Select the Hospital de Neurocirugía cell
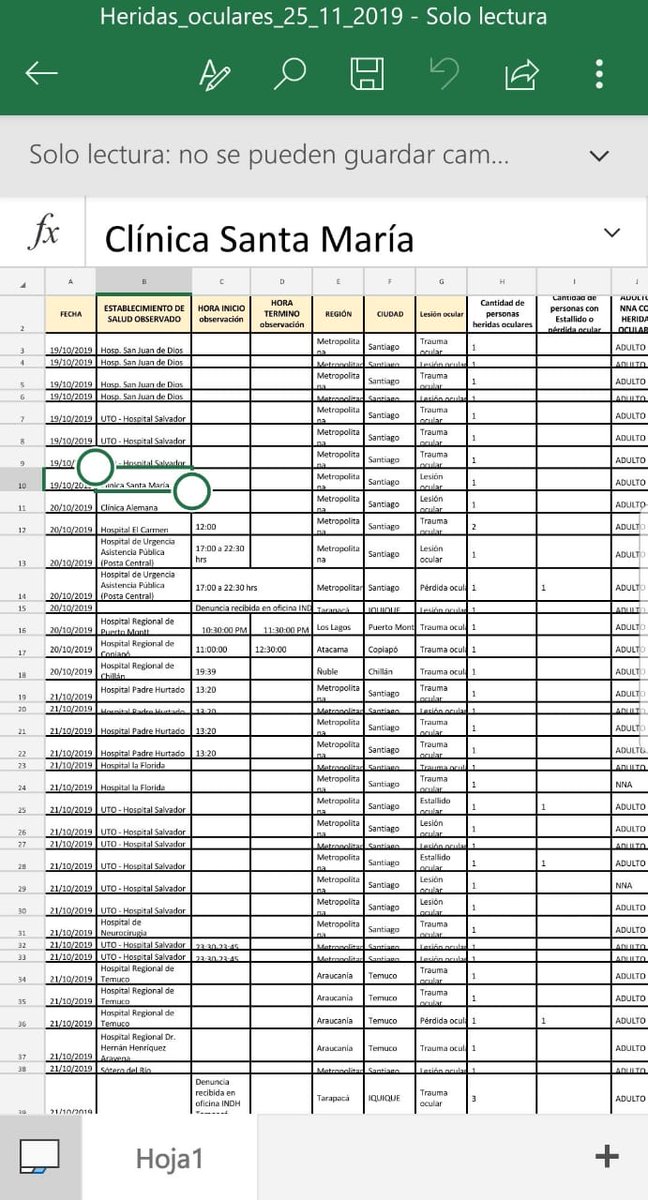Viewport: 648px width, 1200px height. [144, 927]
